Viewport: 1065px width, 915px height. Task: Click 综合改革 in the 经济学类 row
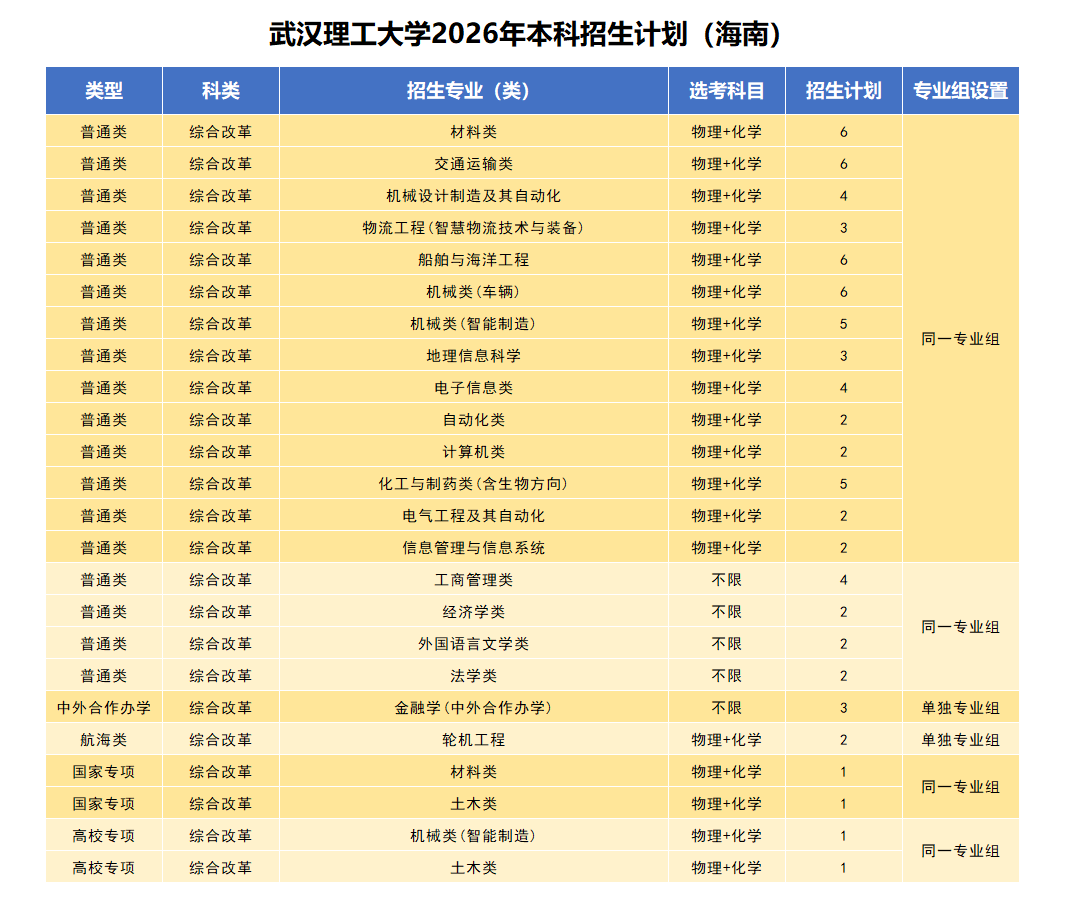point(221,611)
